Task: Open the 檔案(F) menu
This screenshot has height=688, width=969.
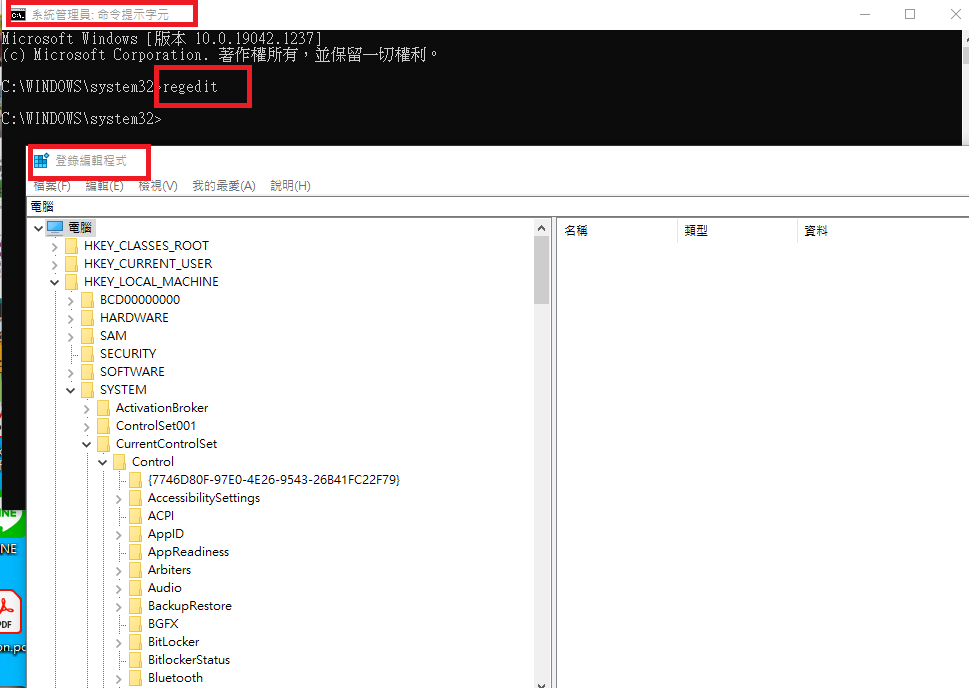Action: tap(52, 185)
